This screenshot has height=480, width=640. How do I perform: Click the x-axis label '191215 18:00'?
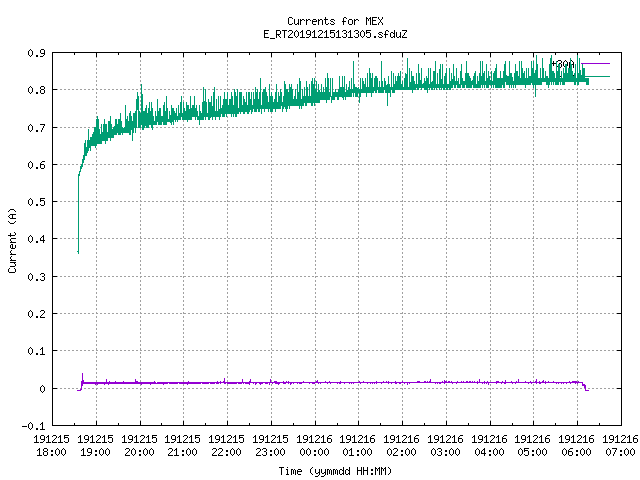pyautogui.click(x=51, y=446)
